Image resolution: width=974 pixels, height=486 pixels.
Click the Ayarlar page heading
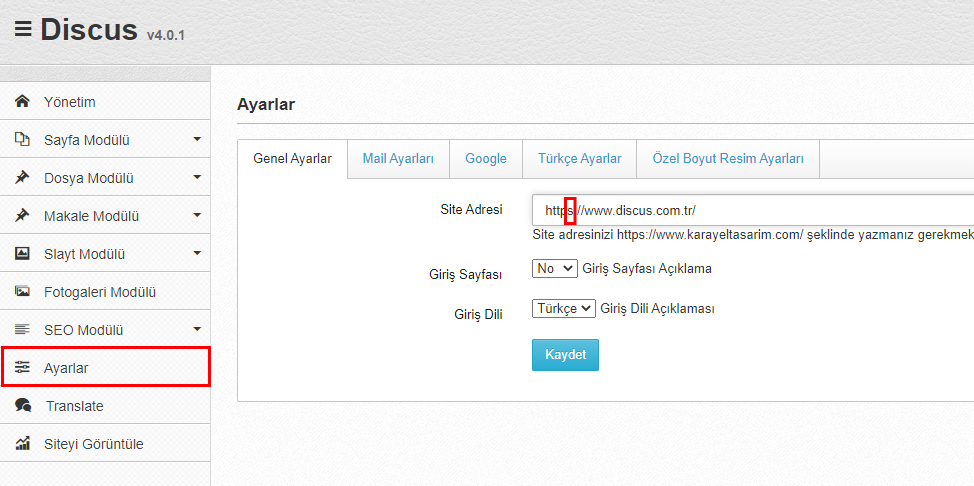pyautogui.click(x=266, y=104)
